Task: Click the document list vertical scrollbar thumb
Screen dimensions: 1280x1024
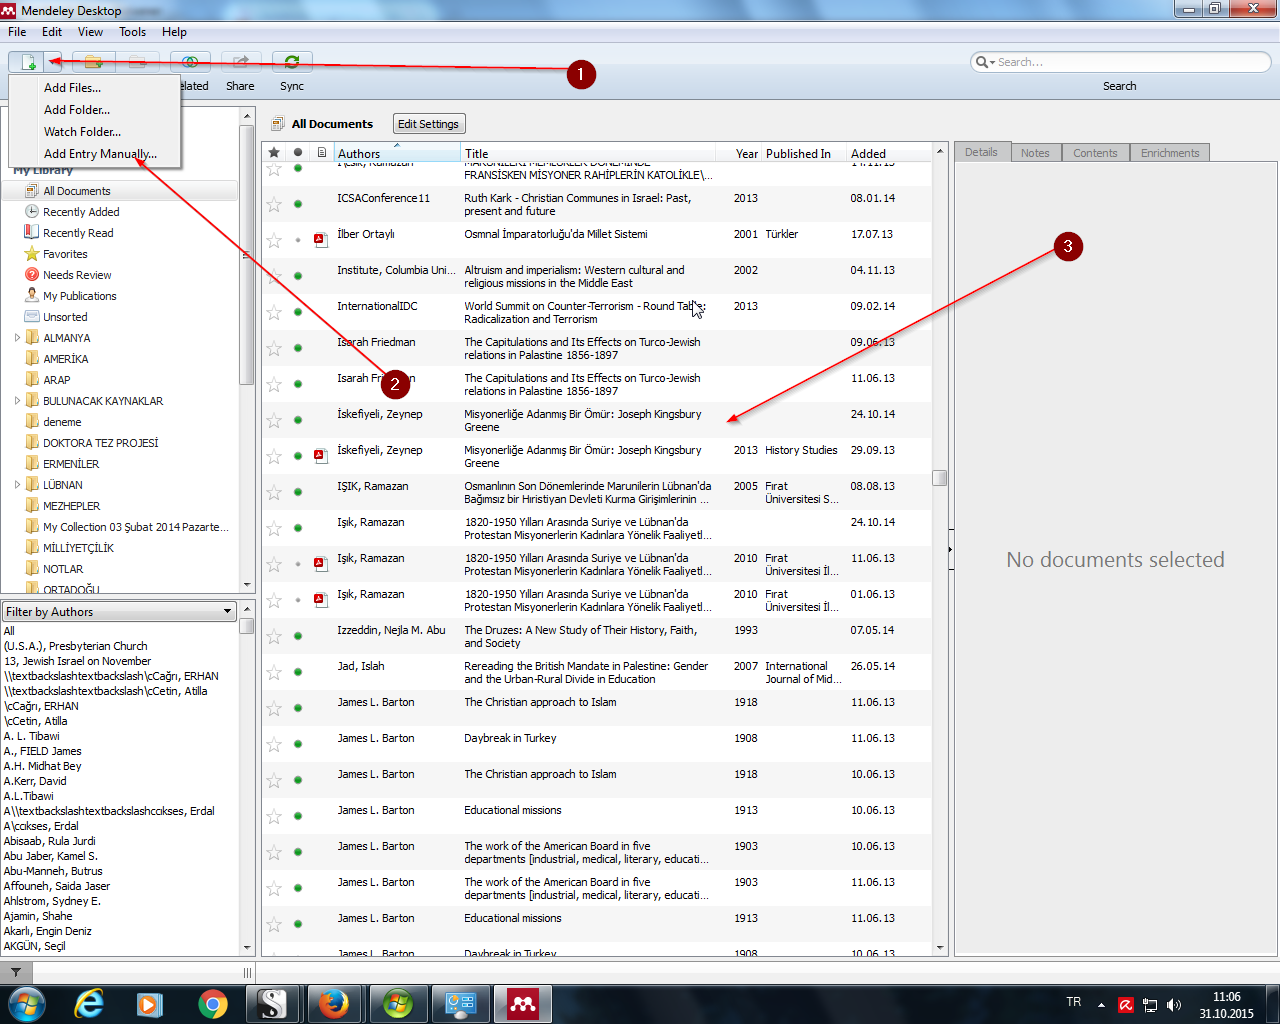Action: click(x=940, y=478)
